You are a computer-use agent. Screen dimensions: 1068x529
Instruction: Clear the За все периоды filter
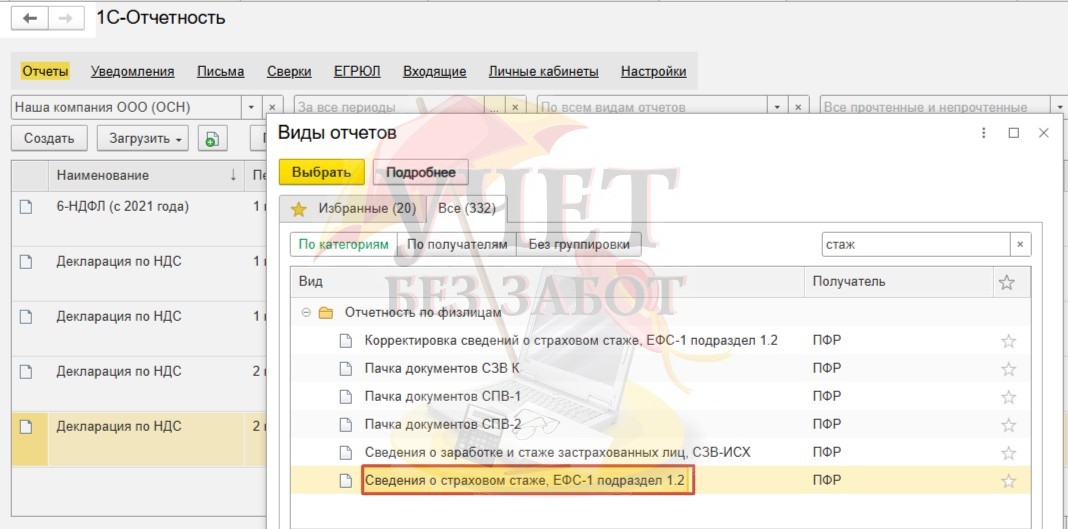click(515, 108)
